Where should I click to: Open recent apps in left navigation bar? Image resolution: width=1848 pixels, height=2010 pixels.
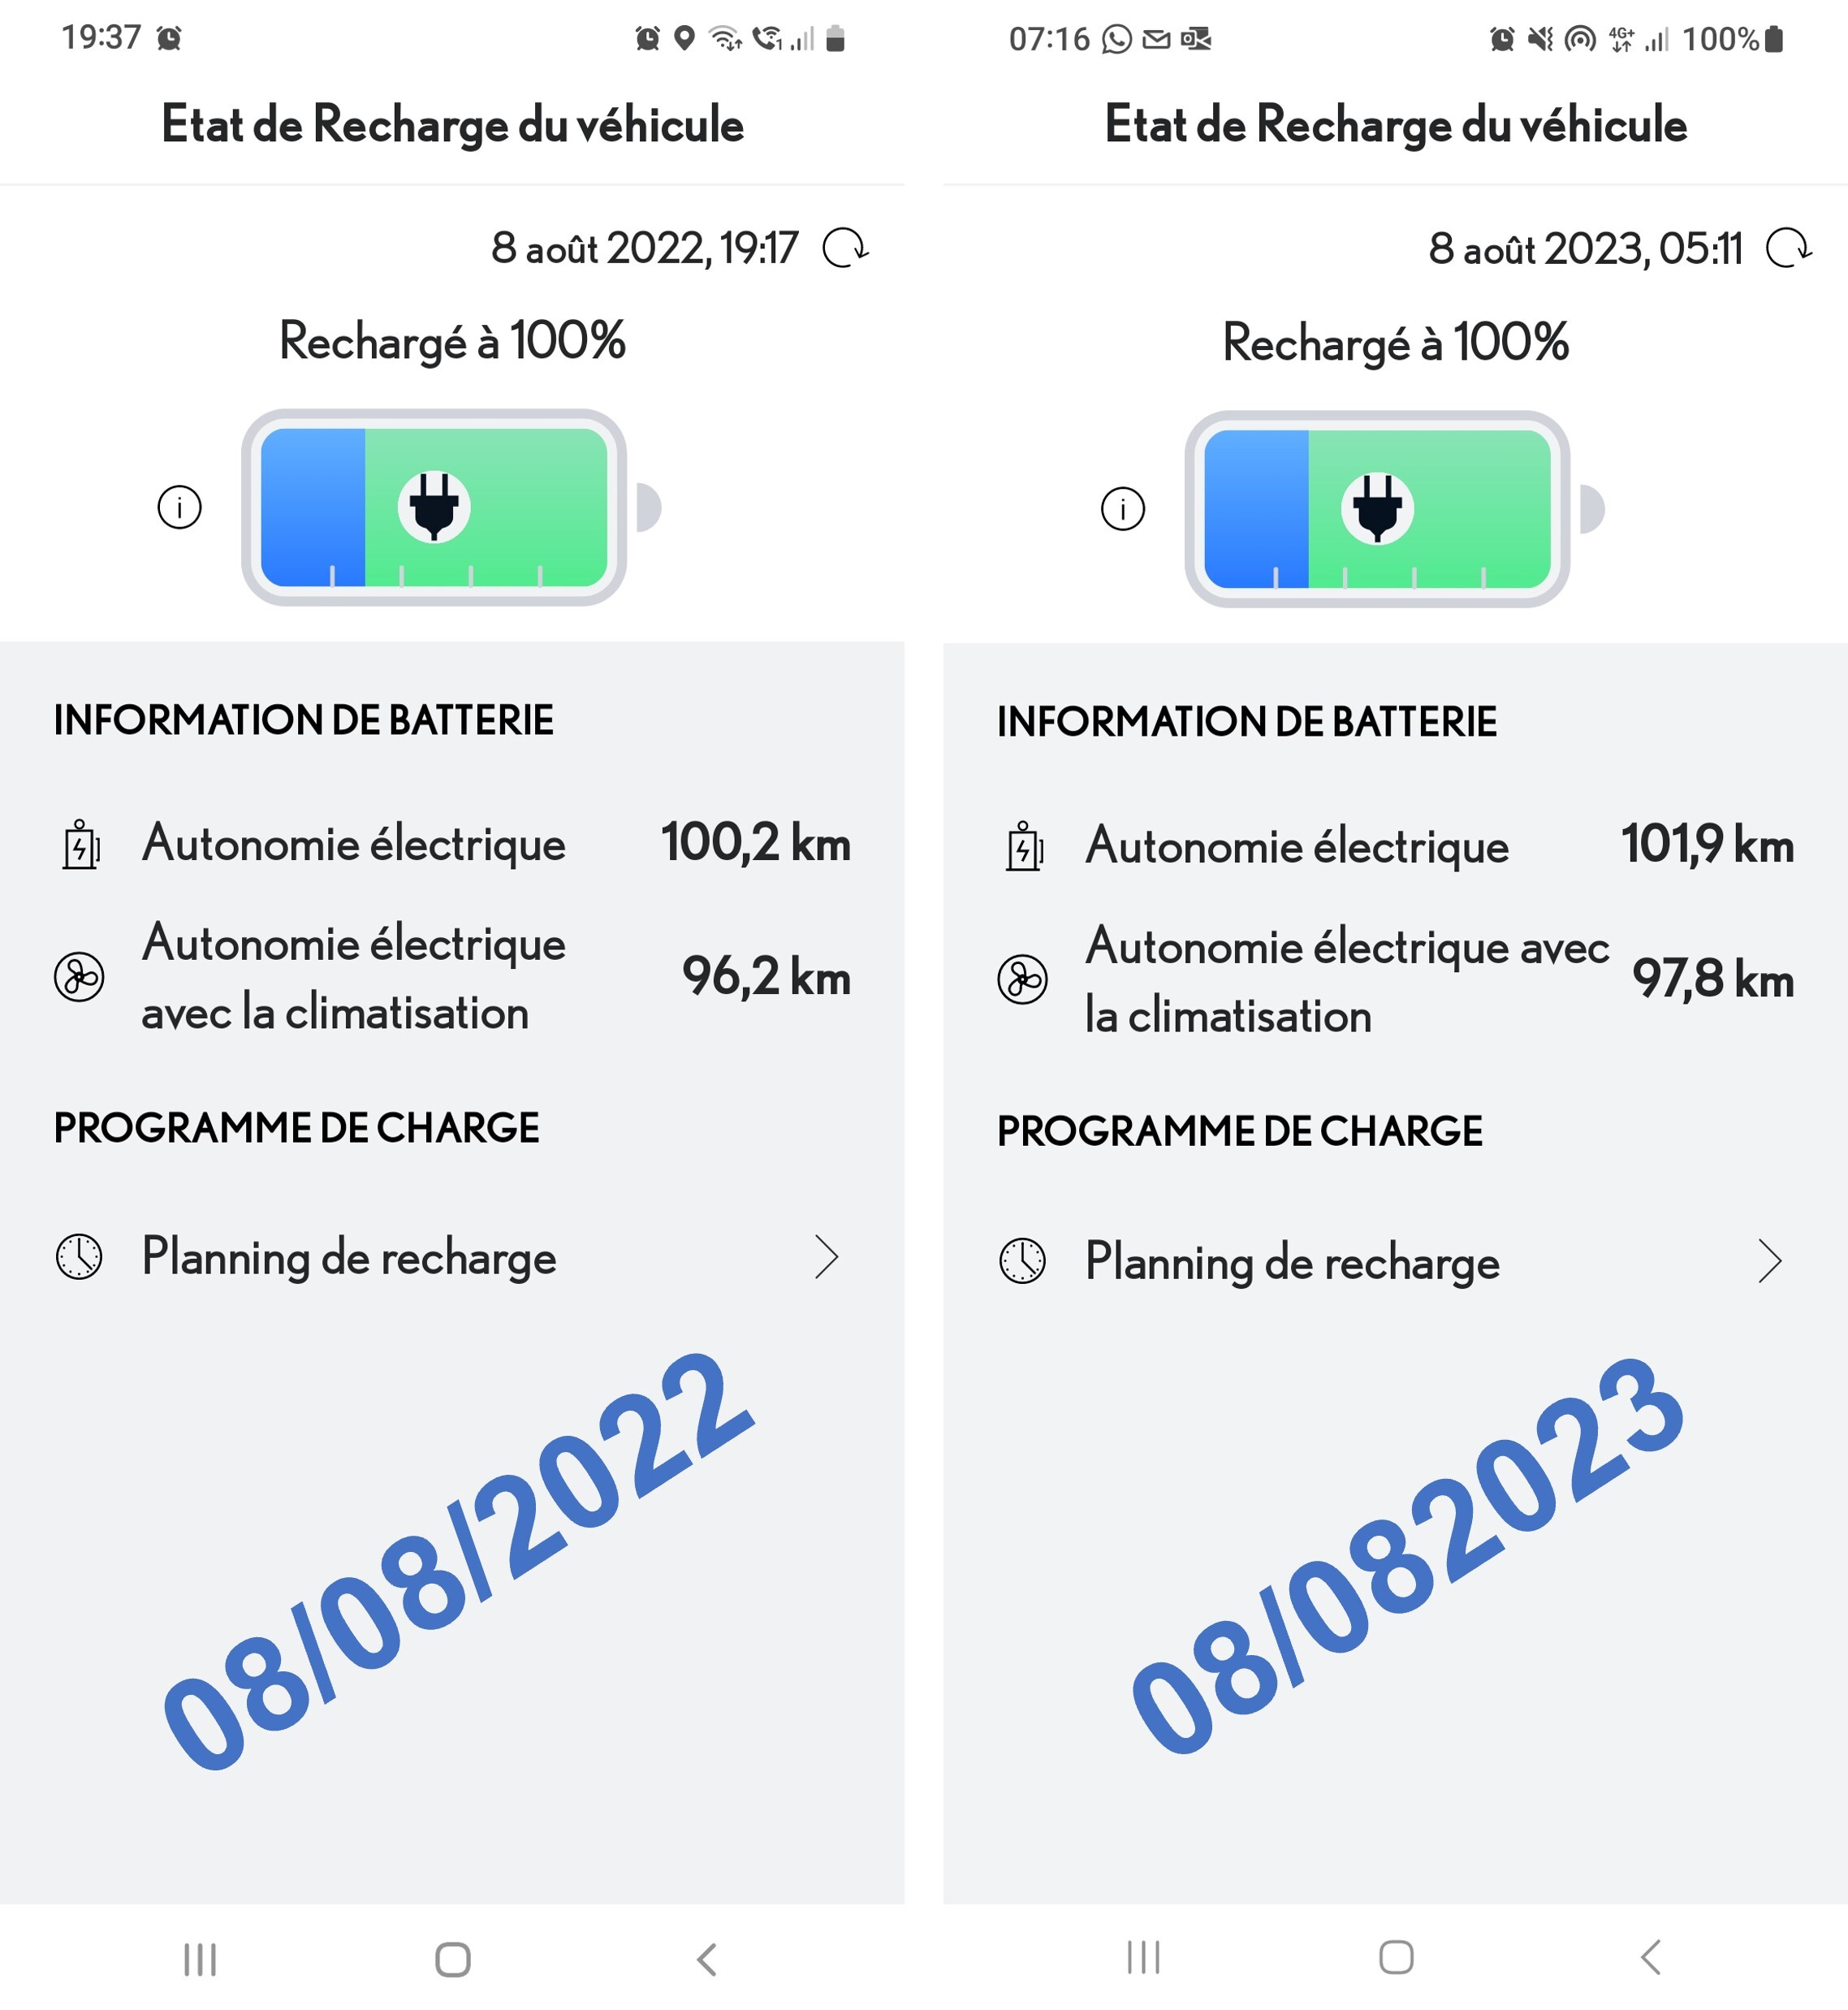200,1959
